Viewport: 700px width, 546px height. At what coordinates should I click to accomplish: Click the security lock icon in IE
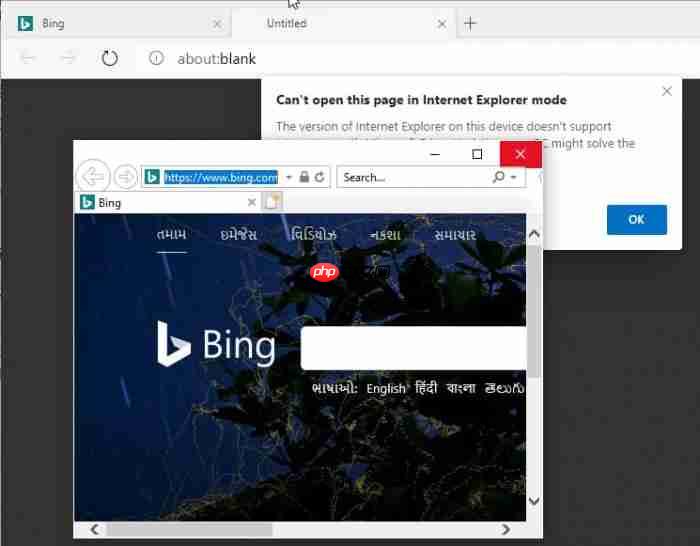click(304, 177)
